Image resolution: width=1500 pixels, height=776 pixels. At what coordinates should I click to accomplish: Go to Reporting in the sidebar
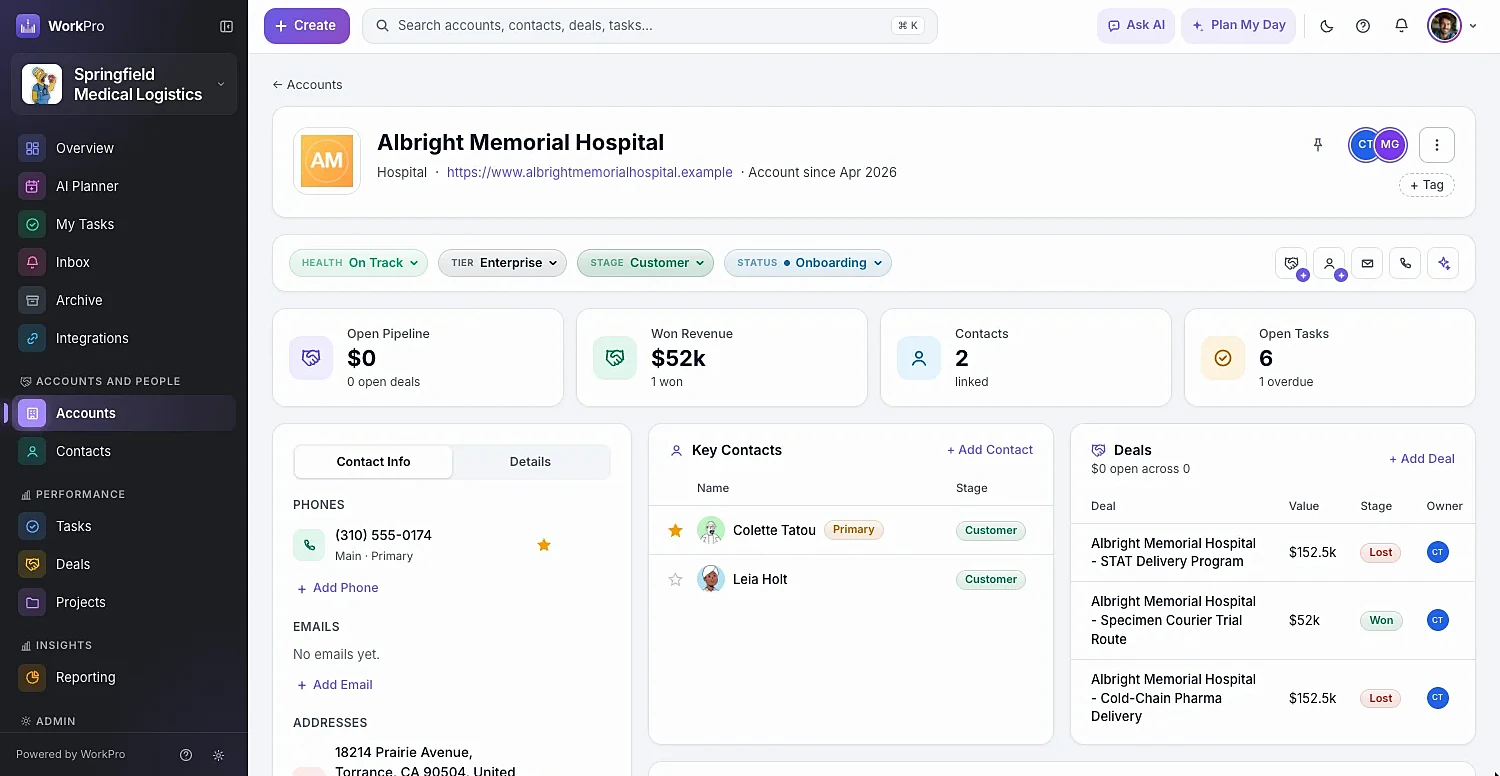(x=124, y=677)
